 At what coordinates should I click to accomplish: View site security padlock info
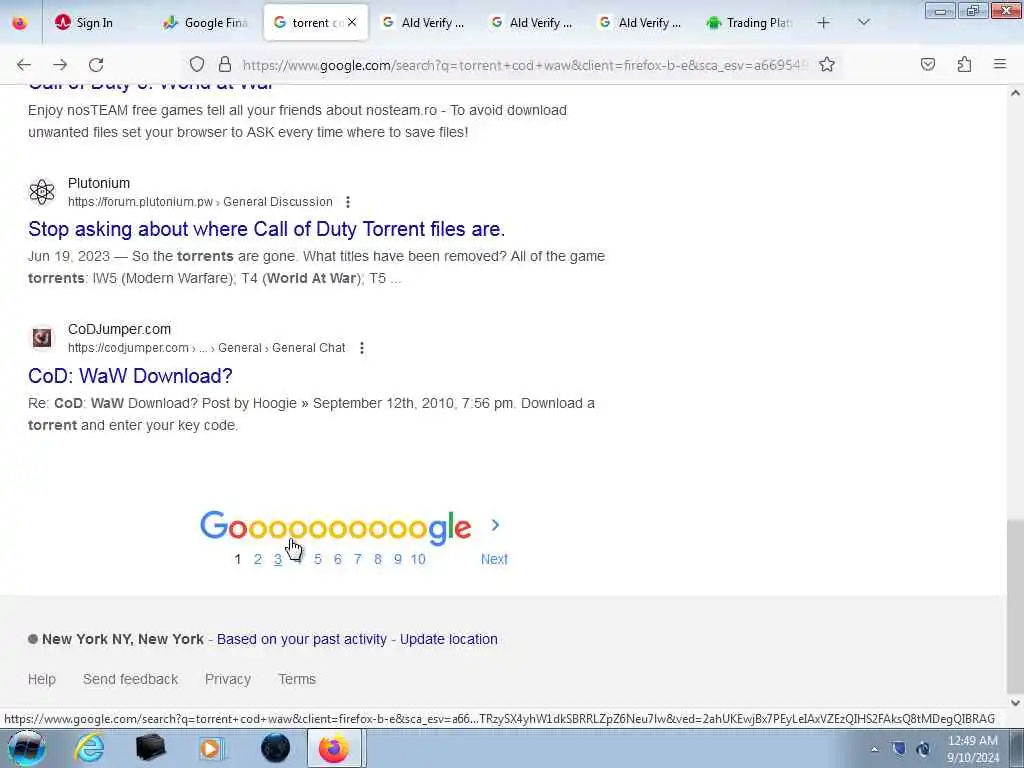(x=225, y=64)
